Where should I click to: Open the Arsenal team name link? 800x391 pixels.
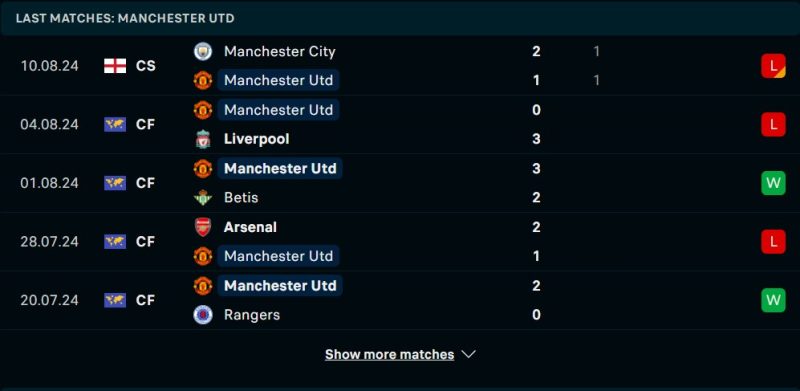coord(250,227)
